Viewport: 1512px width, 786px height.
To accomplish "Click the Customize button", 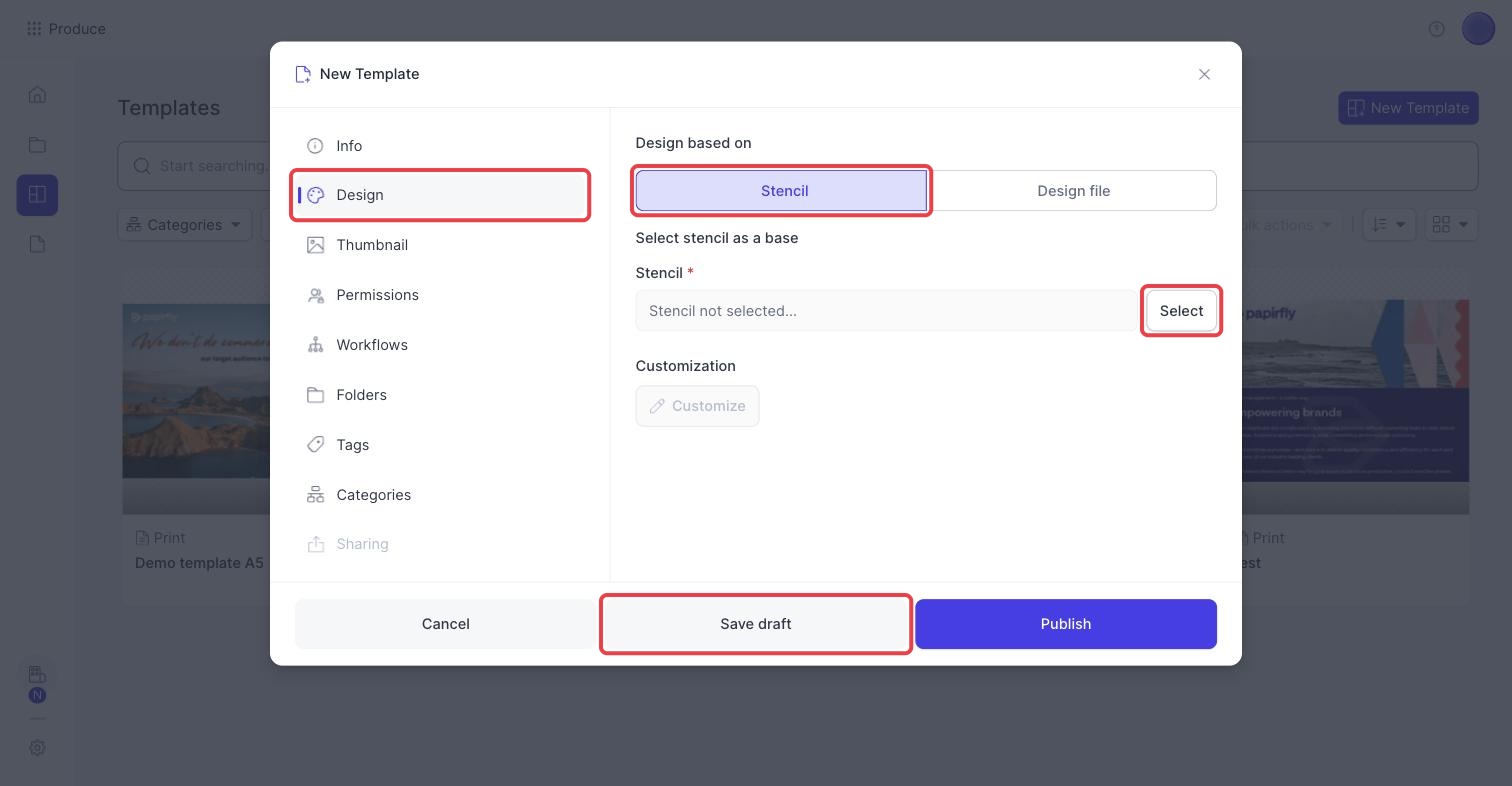I will tap(697, 406).
